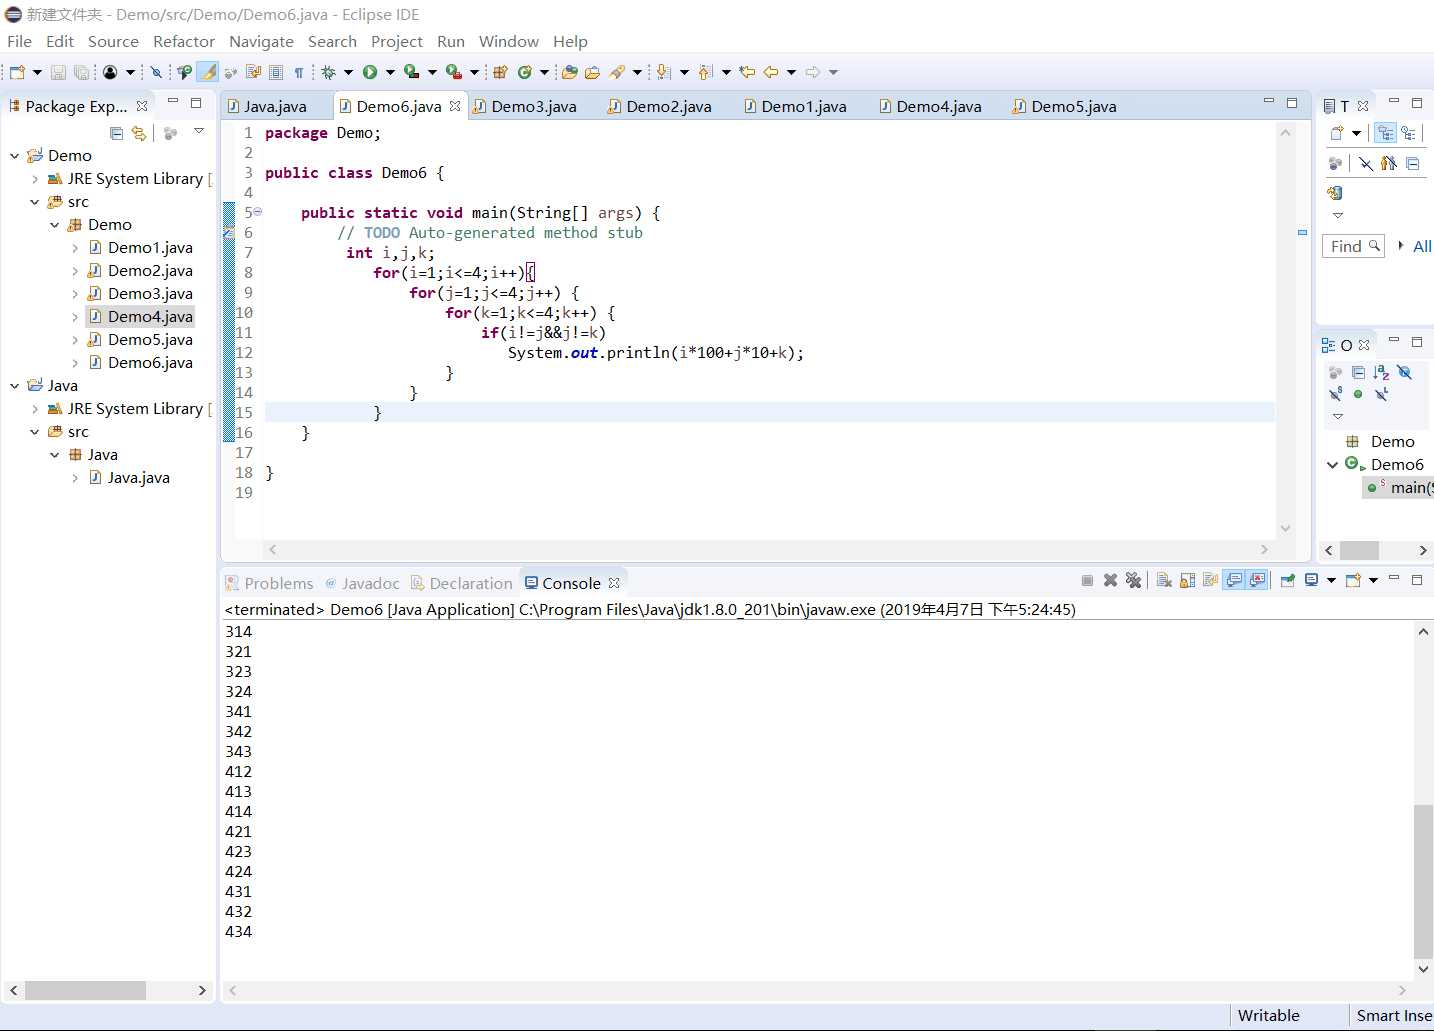Toggle Block Selection Mode button
1434x1031 pixels.
tap(276, 72)
